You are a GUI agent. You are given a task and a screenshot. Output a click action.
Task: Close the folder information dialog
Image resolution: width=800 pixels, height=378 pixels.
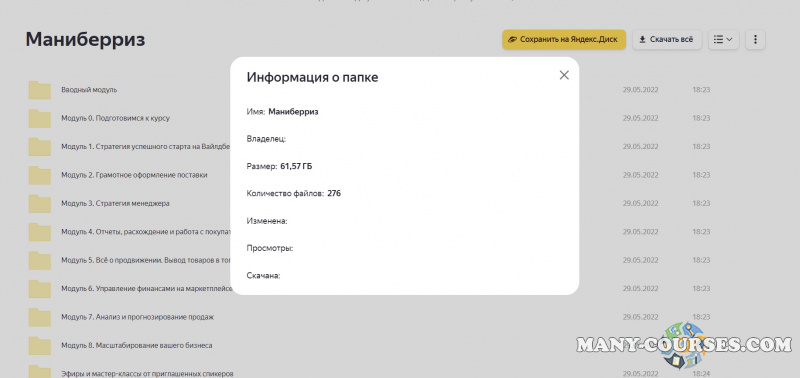click(x=564, y=75)
